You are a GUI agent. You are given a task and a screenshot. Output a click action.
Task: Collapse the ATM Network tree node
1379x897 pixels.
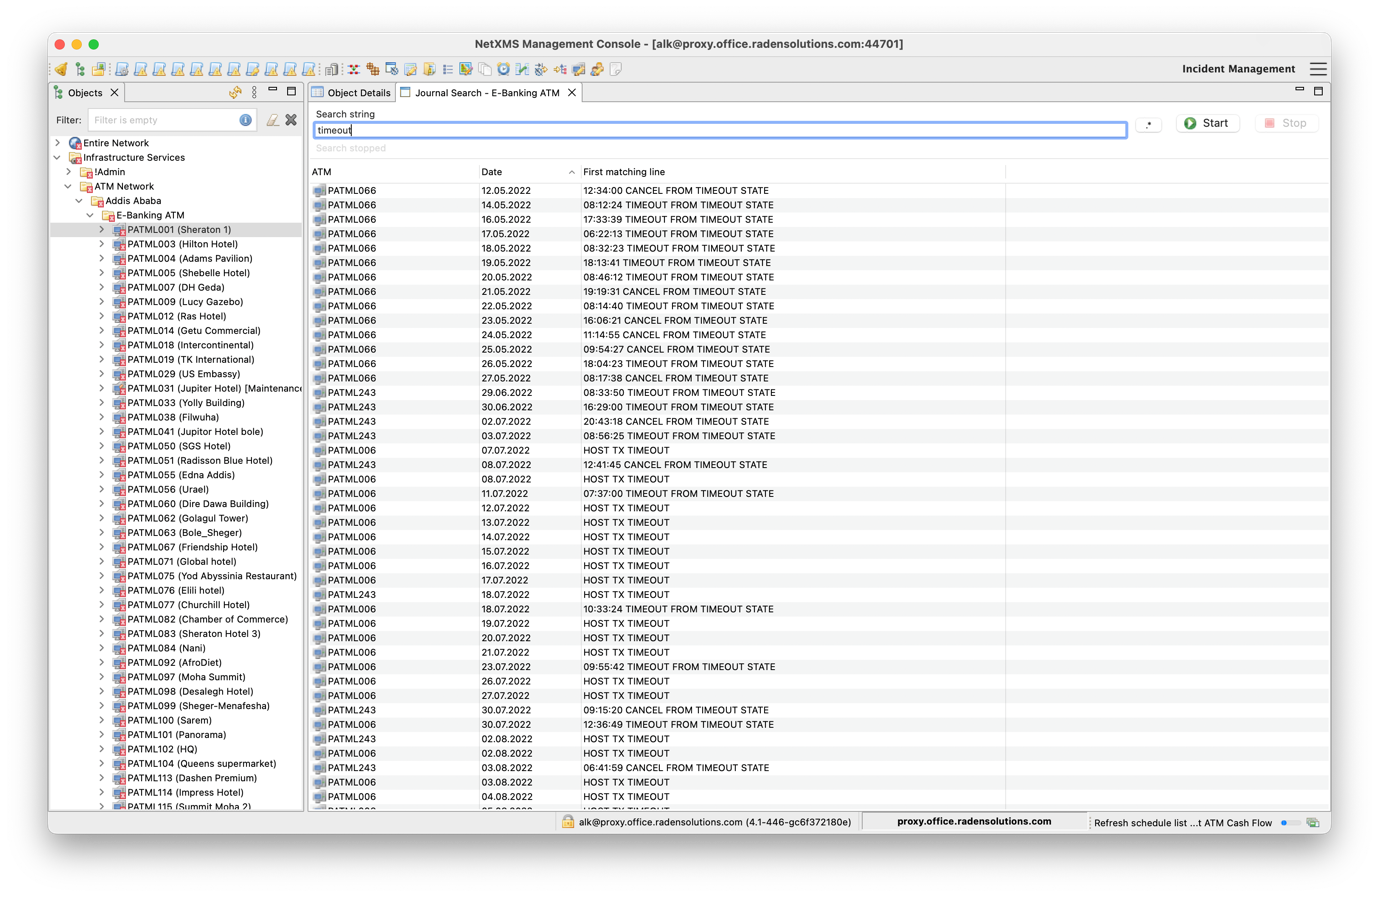pyautogui.click(x=68, y=186)
